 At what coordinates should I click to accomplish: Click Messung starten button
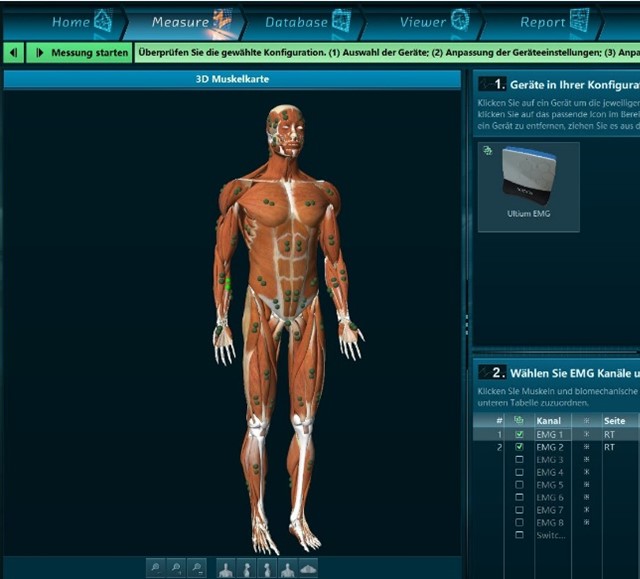pyautogui.click(x=79, y=53)
